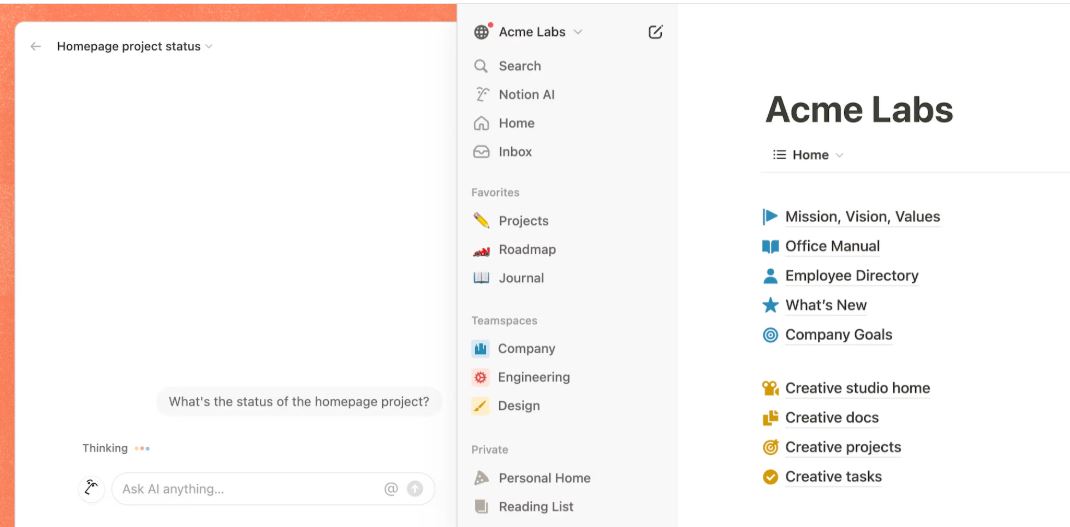1070x527 pixels.
Task: Open the Creative tasks page
Action: coord(833,477)
